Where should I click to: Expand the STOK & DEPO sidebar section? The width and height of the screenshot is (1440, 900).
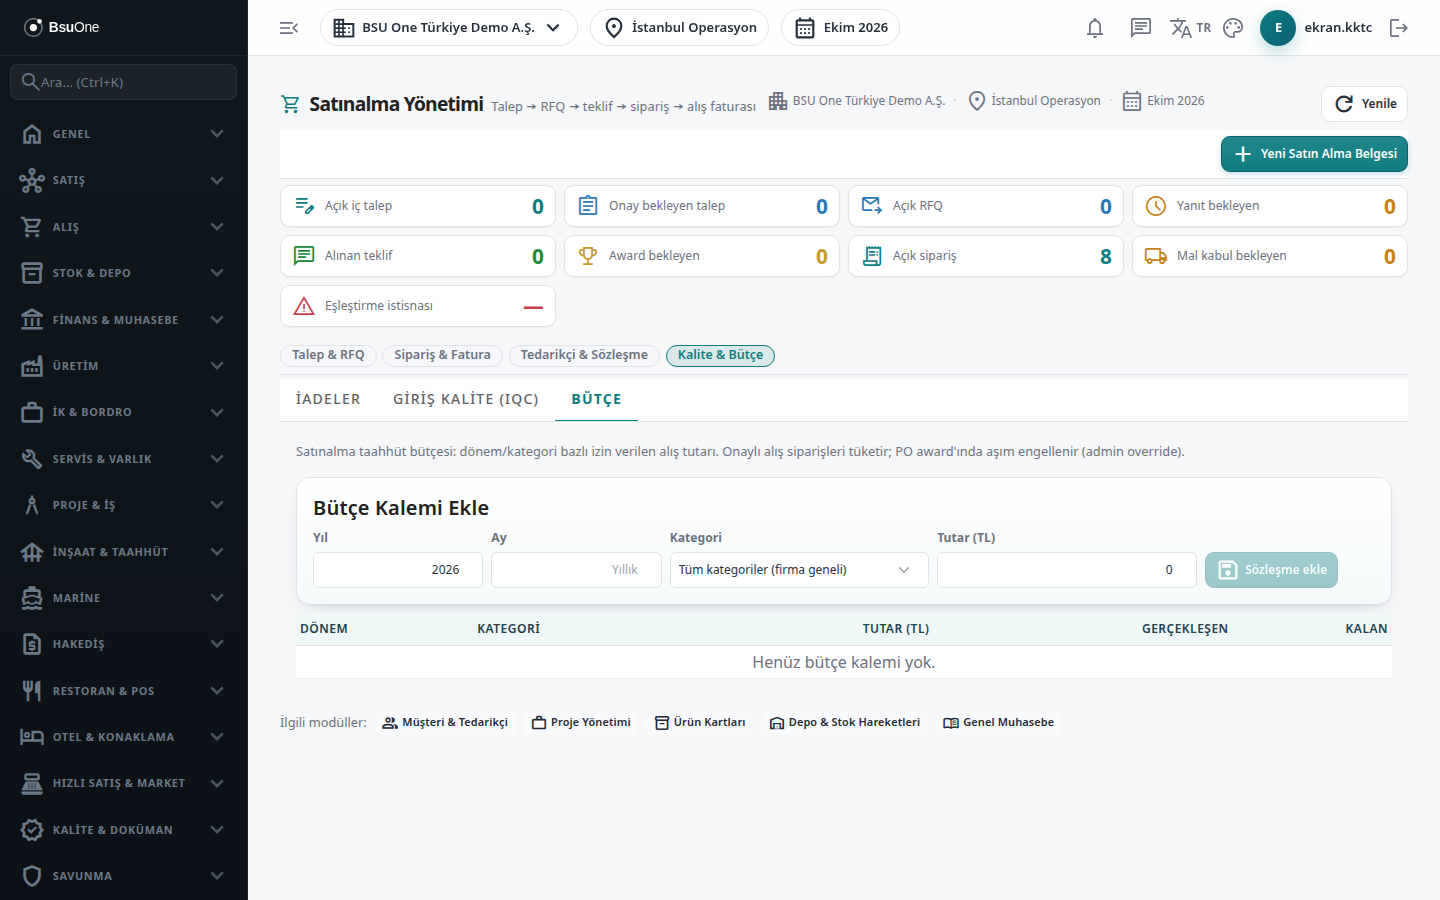point(124,273)
